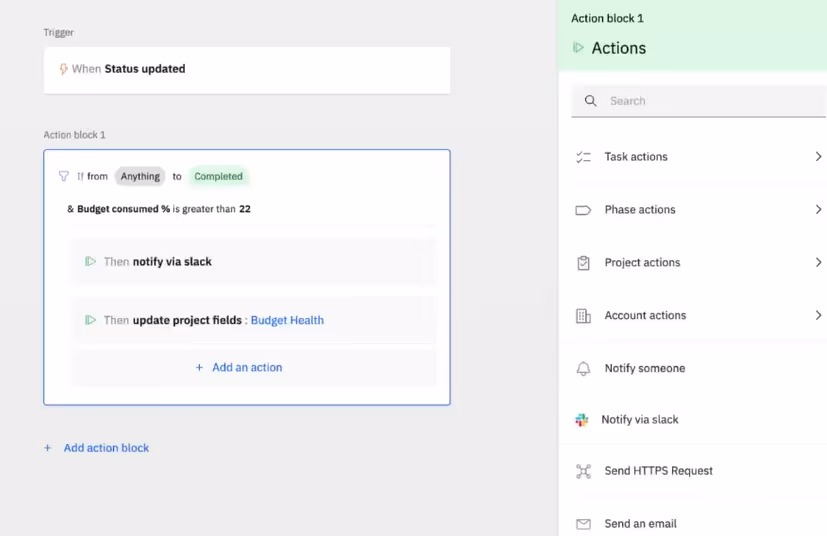Click the play icon beside update project fields

pos(90,320)
